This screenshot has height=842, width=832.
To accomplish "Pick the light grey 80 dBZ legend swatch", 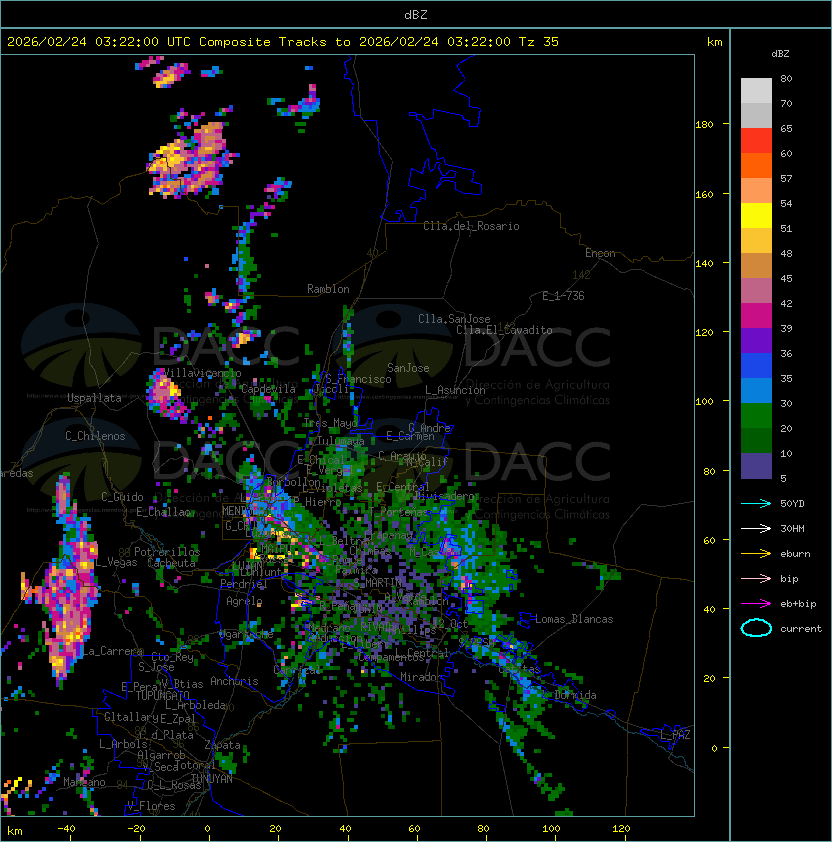I will click(x=756, y=91).
